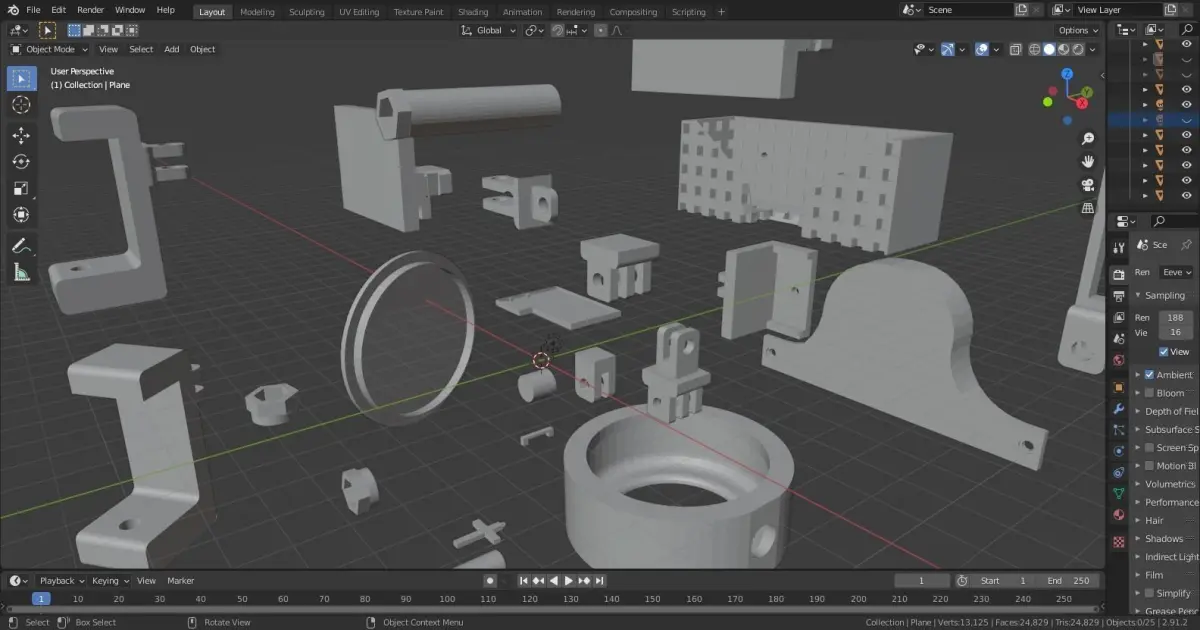Viewport: 1200px width, 630px height.
Task: Open the Object Mode dropdown
Action: coord(49,49)
